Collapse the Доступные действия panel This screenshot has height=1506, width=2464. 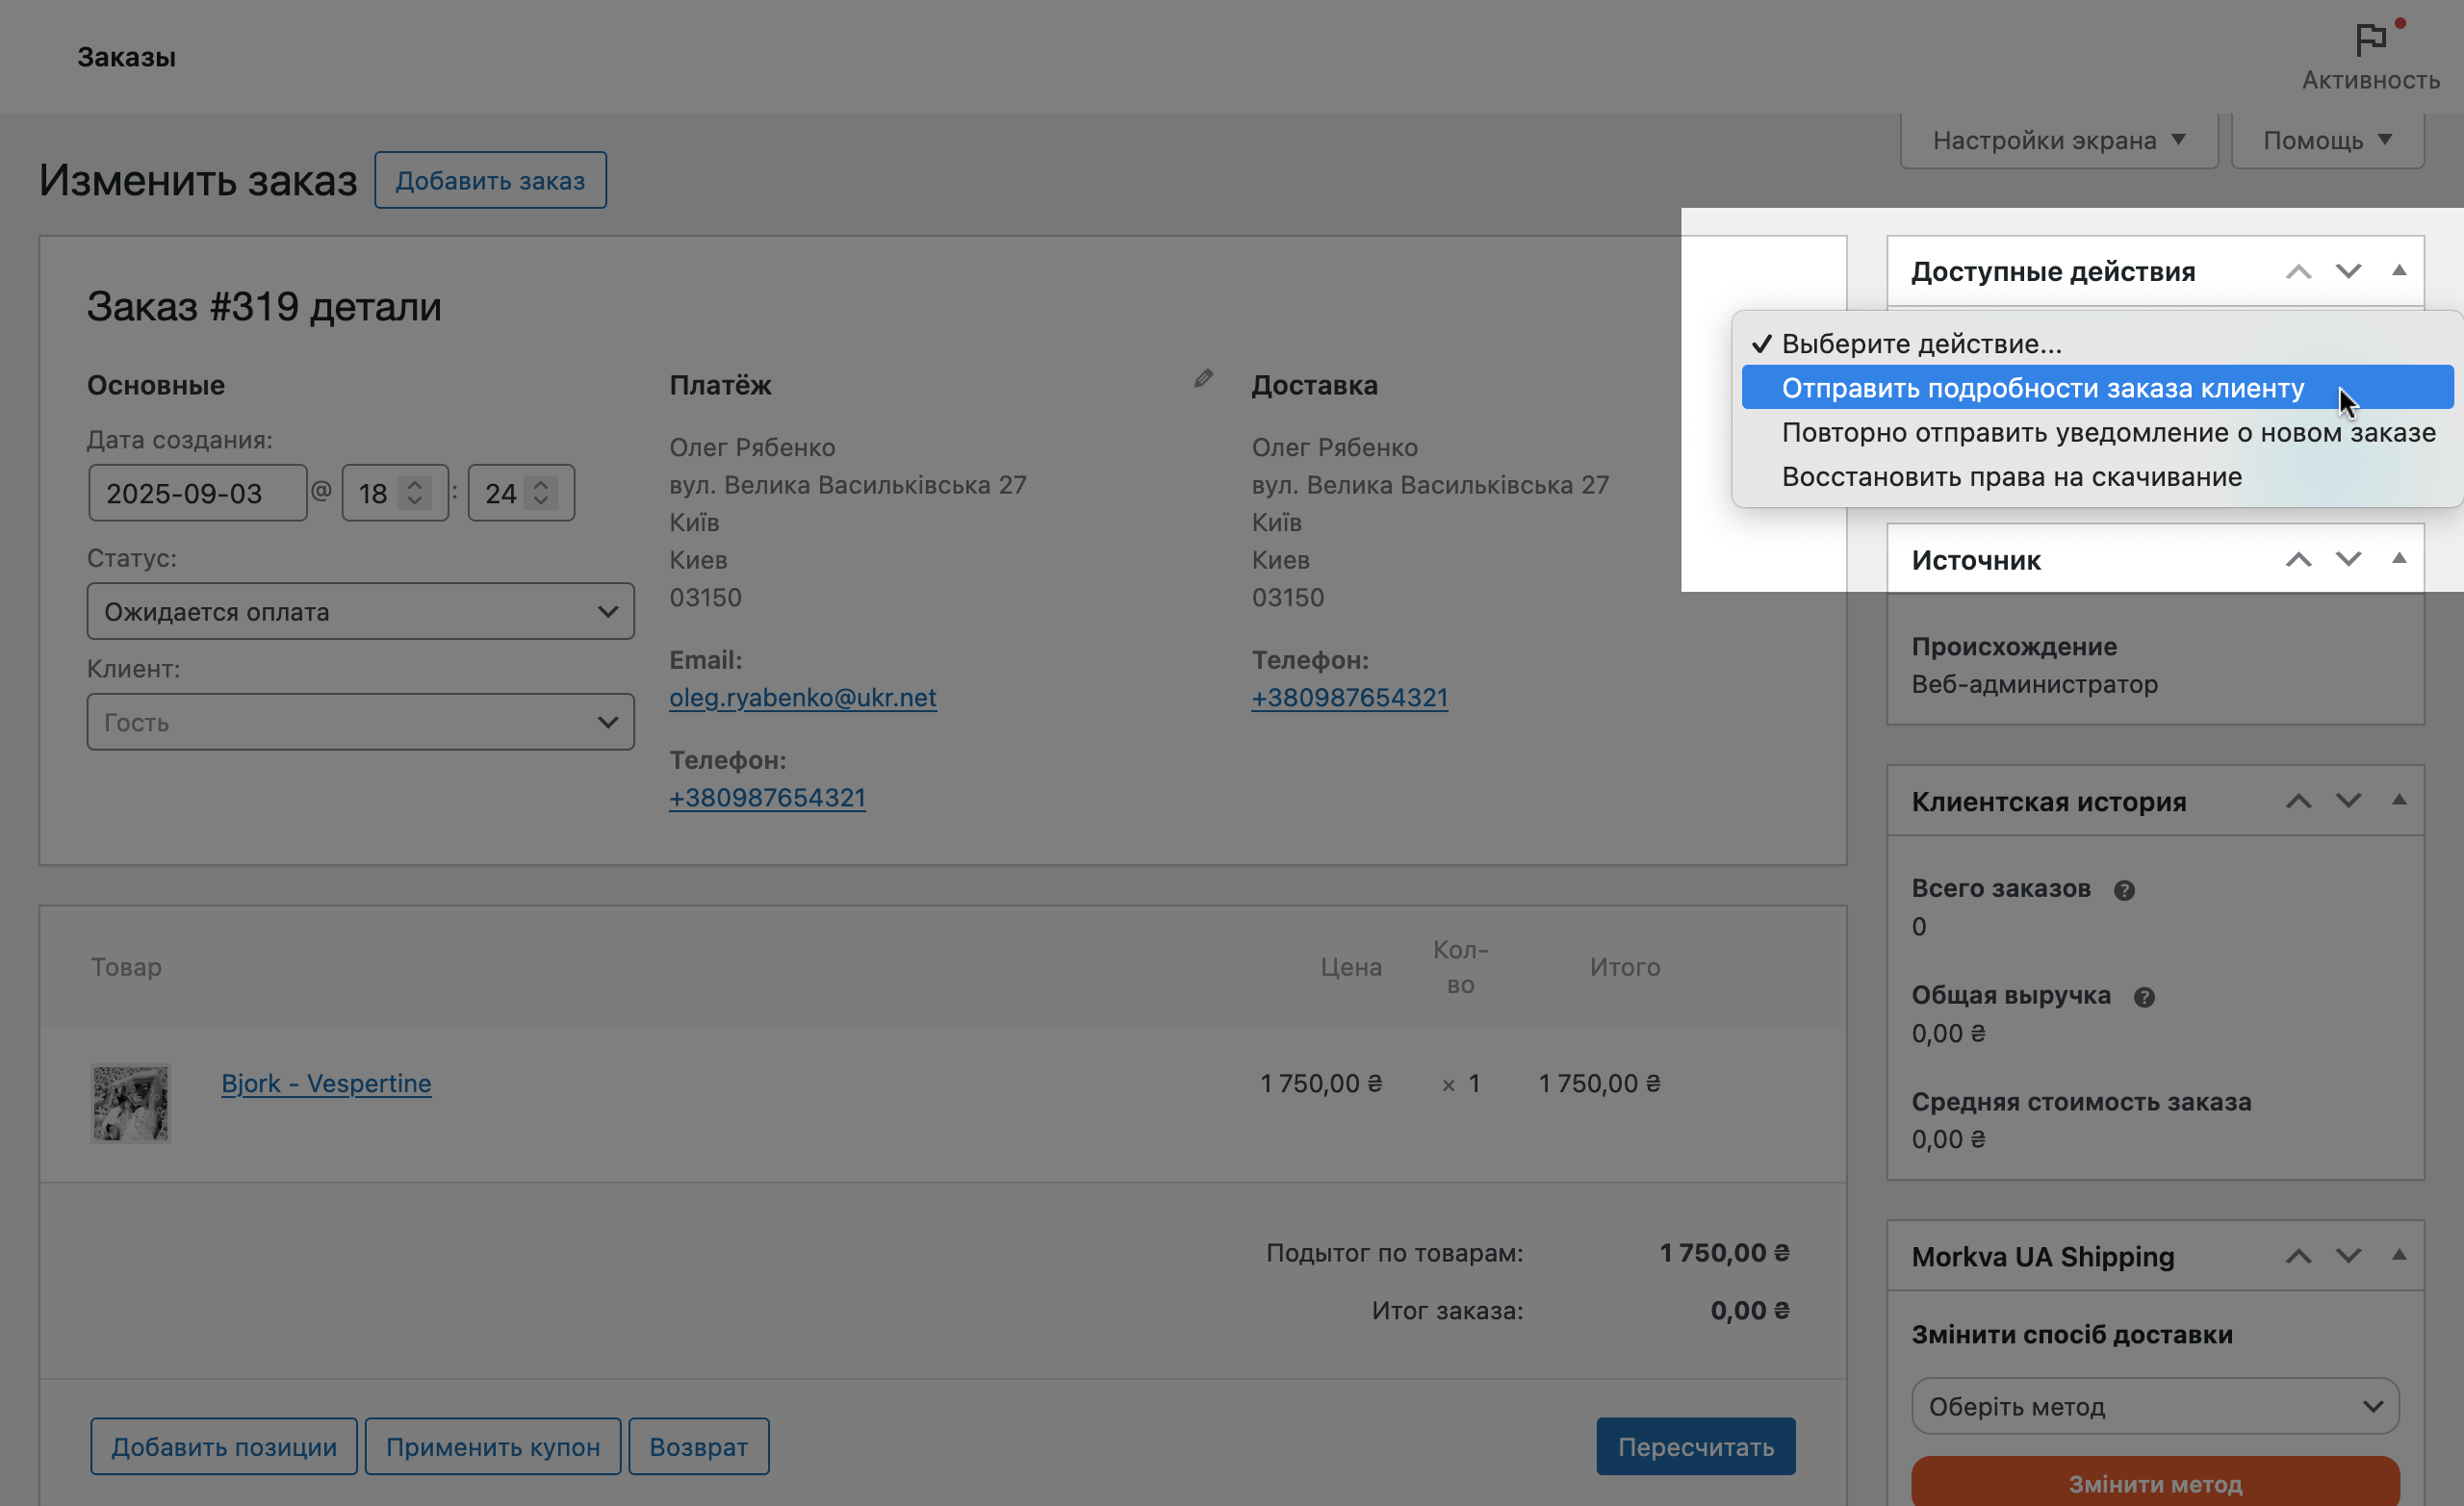click(x=2398, y=270)
